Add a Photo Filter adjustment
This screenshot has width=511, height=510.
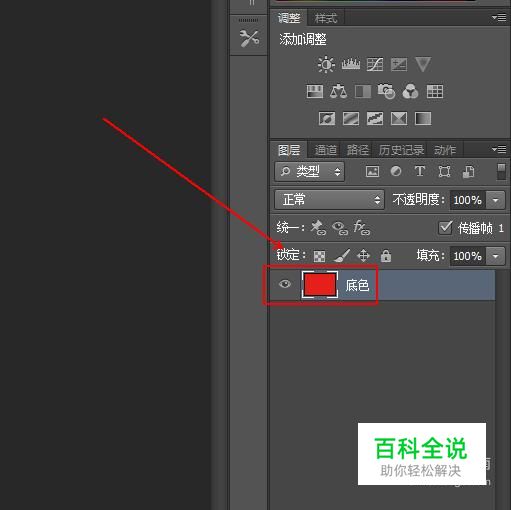pos(386,91)
